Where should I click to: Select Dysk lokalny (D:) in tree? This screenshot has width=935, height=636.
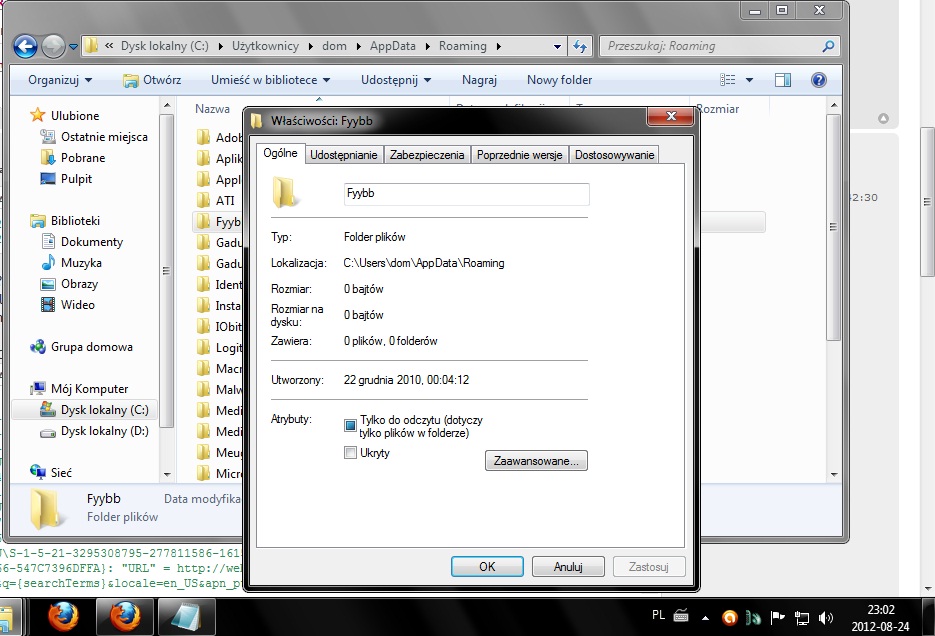click(x=104, y=431)
